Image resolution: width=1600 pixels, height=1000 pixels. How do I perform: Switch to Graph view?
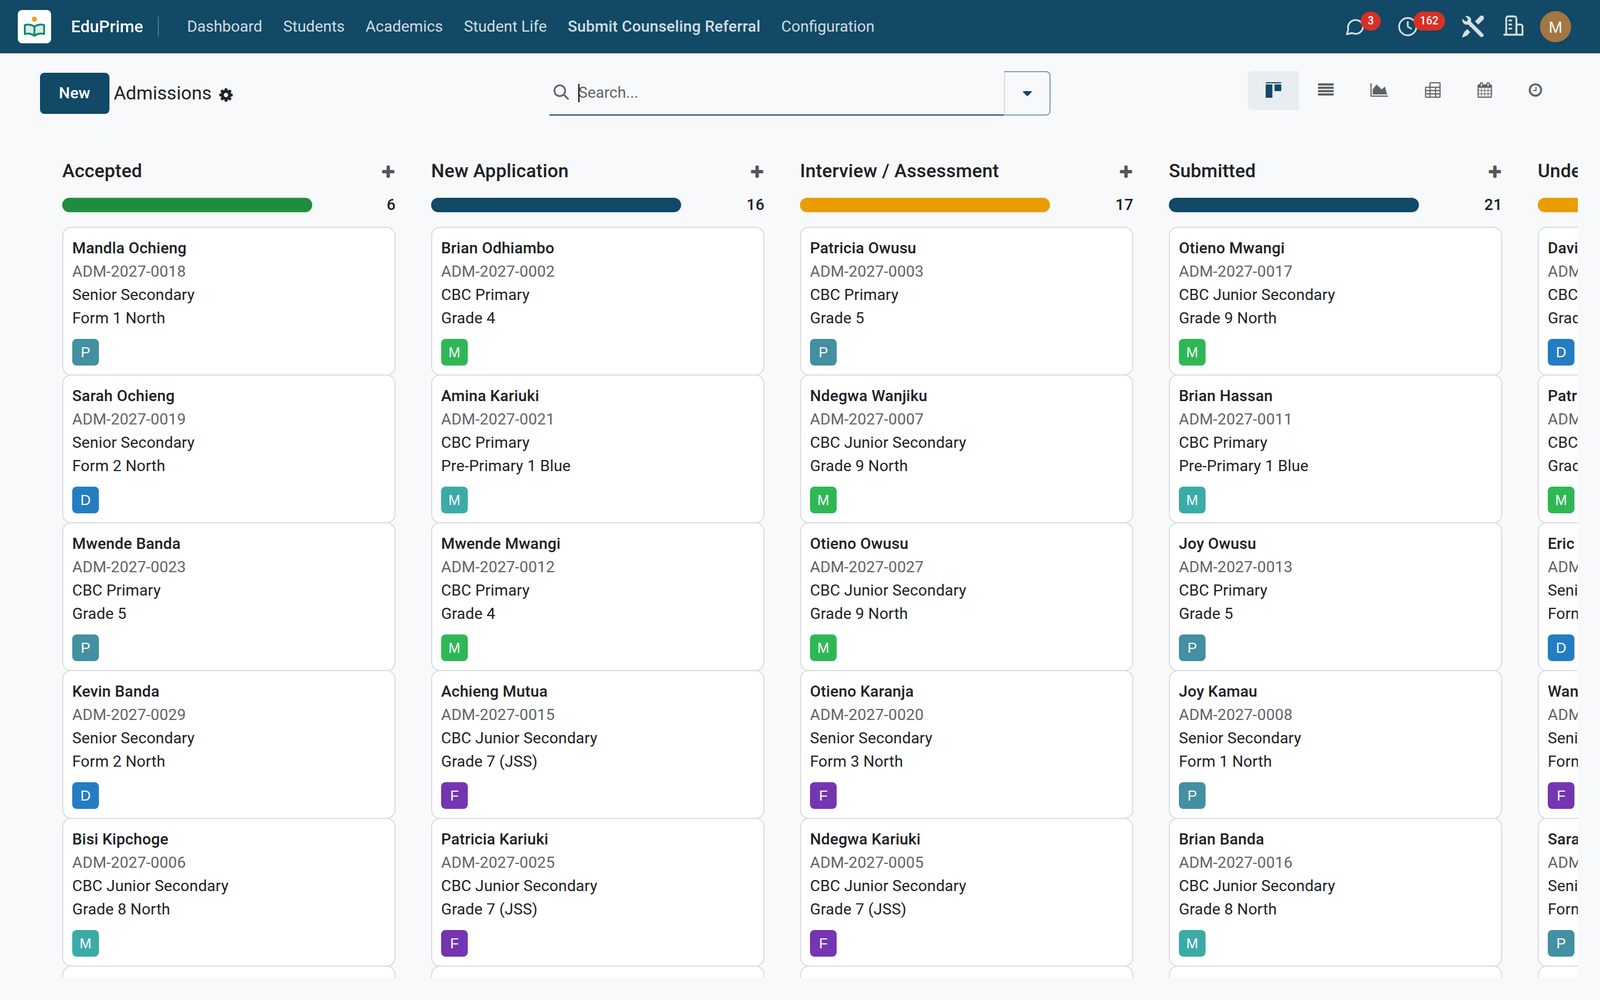pos(1379,90)
